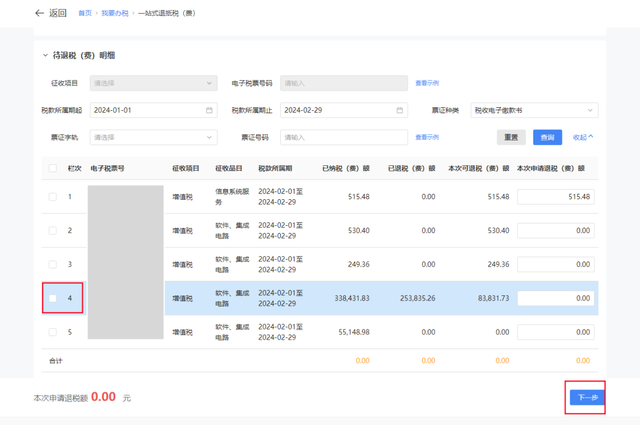640x425 pixels.
Task: Go to 首页 in the breadcrumb
Action: click(x=85, y=13)
